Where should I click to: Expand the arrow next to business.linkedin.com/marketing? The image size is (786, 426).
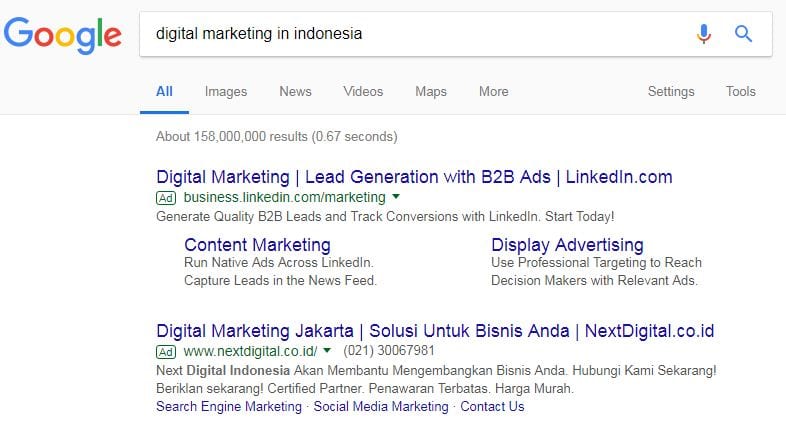click(396, 196)
